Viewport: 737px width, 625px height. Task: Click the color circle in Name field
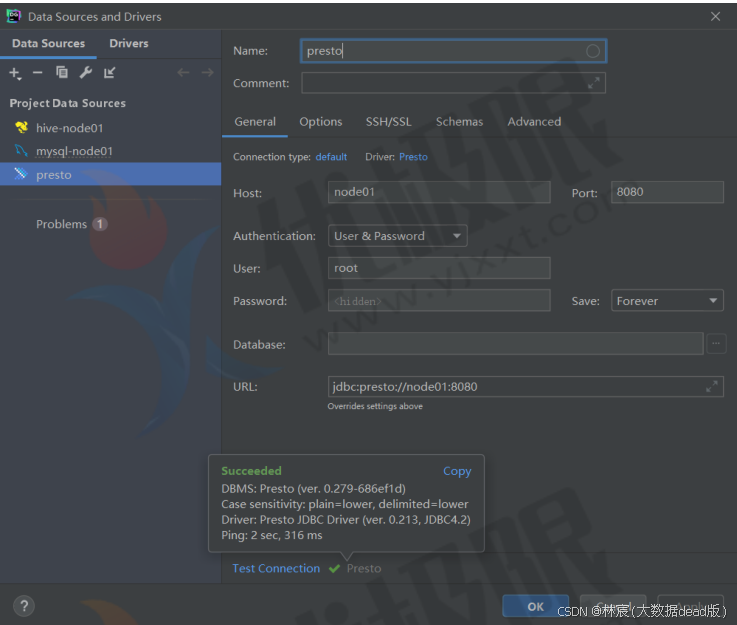tap(593, 51)
